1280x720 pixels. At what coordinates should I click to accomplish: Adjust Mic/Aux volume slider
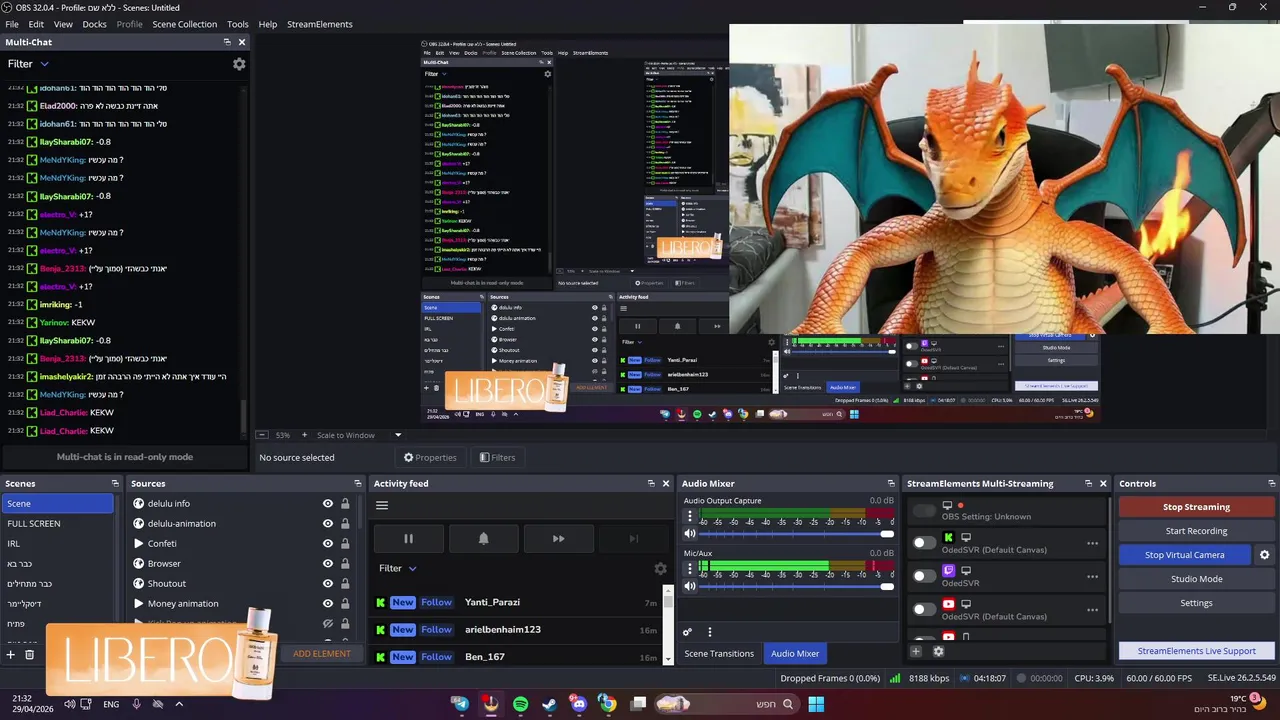click(x=795, y=586)
